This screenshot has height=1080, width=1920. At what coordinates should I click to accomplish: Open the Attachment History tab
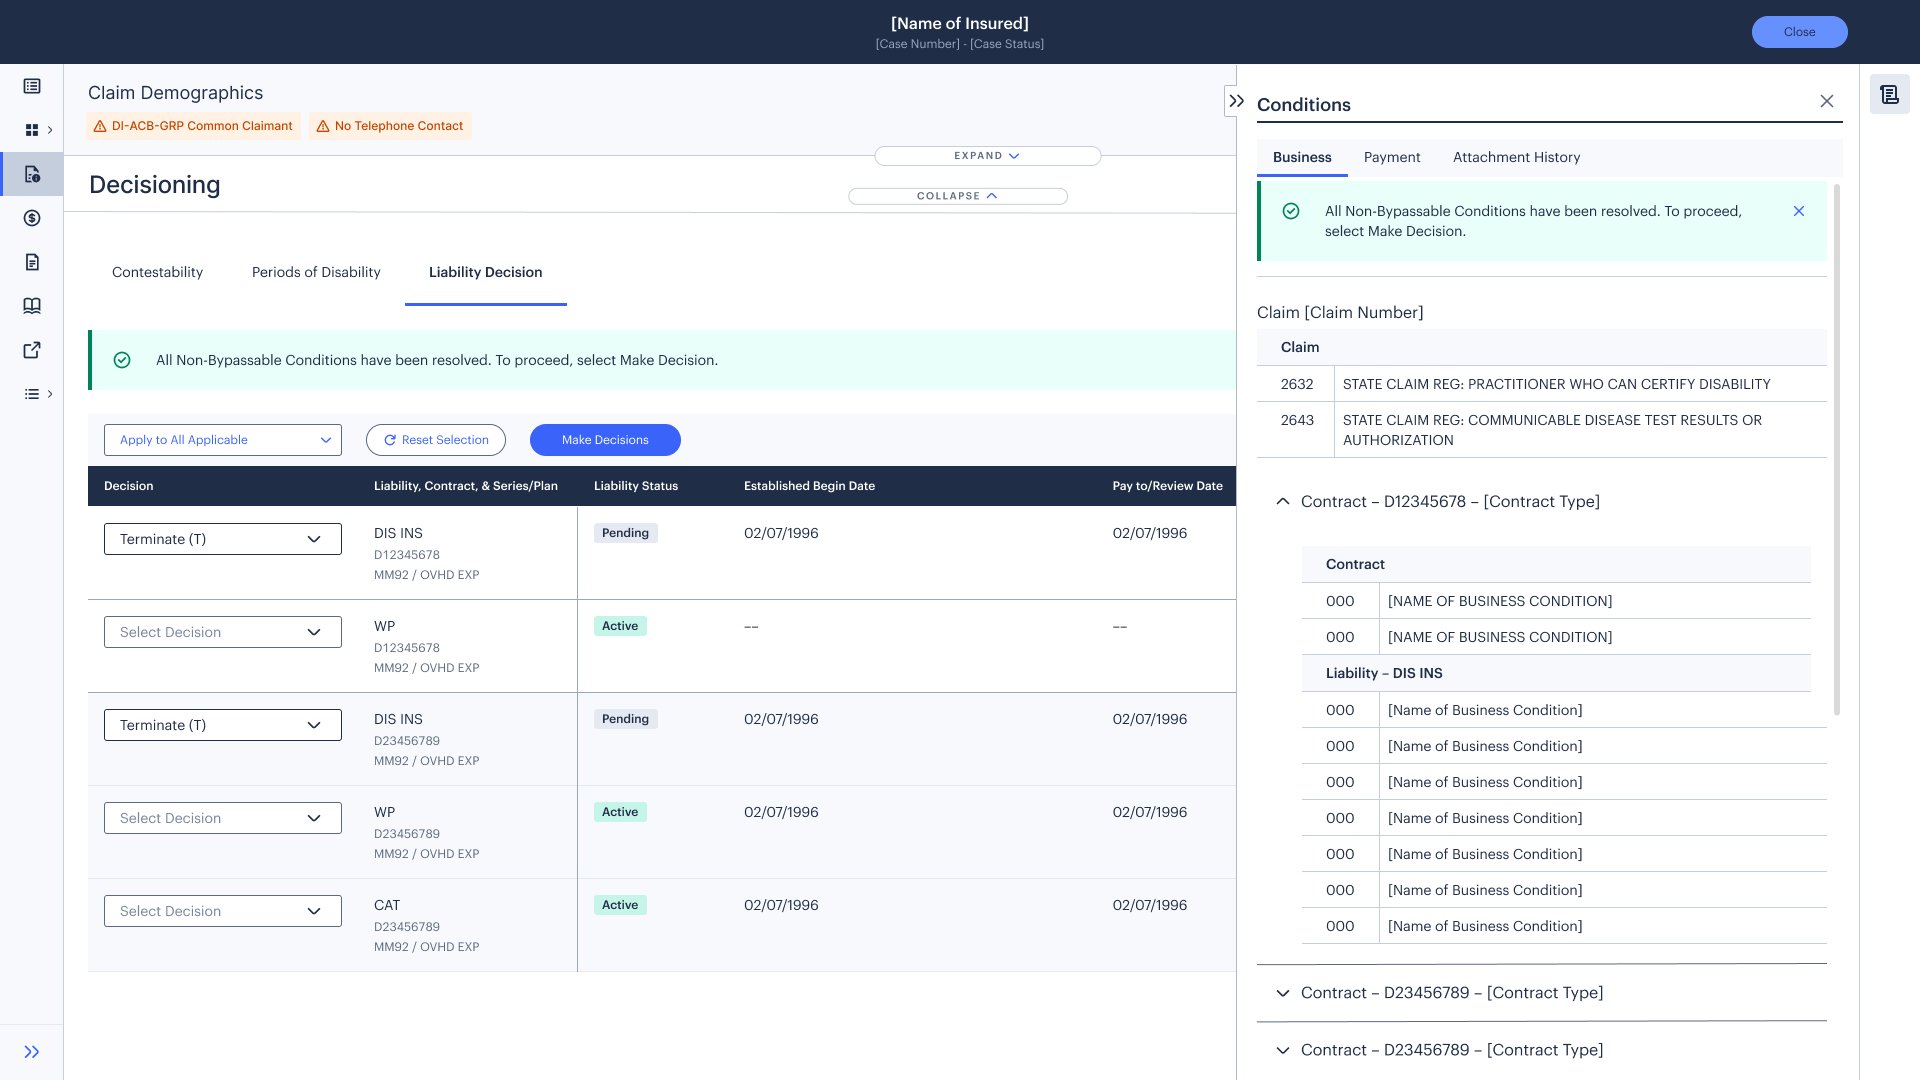pos(1517,157)
